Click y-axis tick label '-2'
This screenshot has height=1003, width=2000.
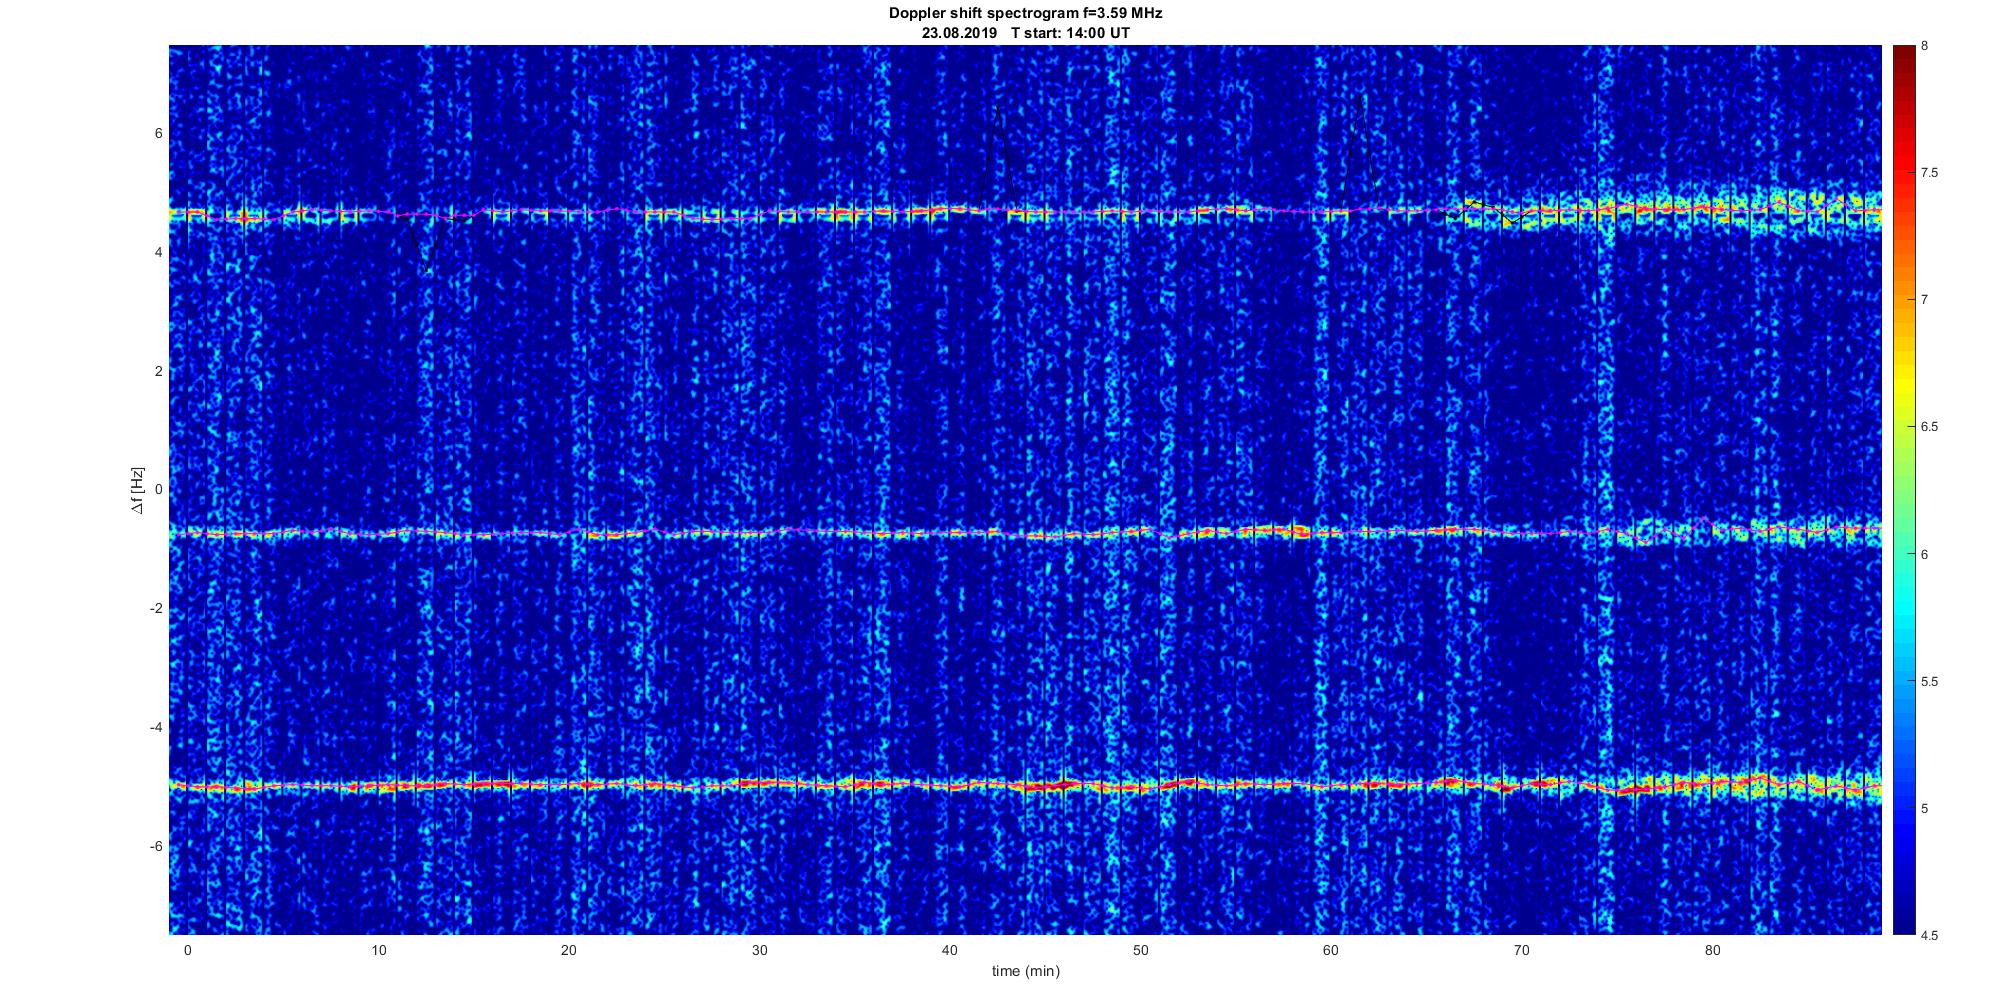pyautogui.click(x=157, y=609)
